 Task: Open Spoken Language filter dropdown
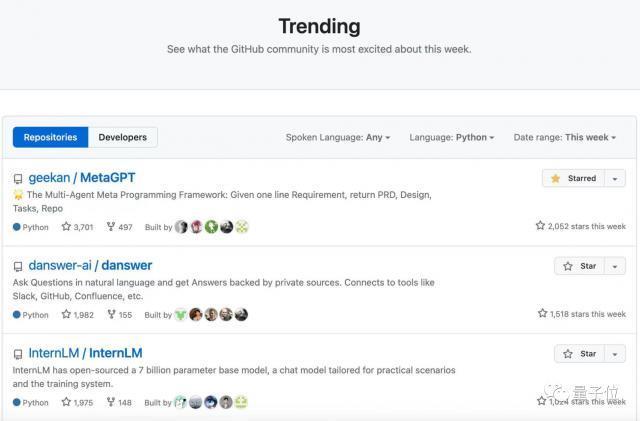pos(338,138)
